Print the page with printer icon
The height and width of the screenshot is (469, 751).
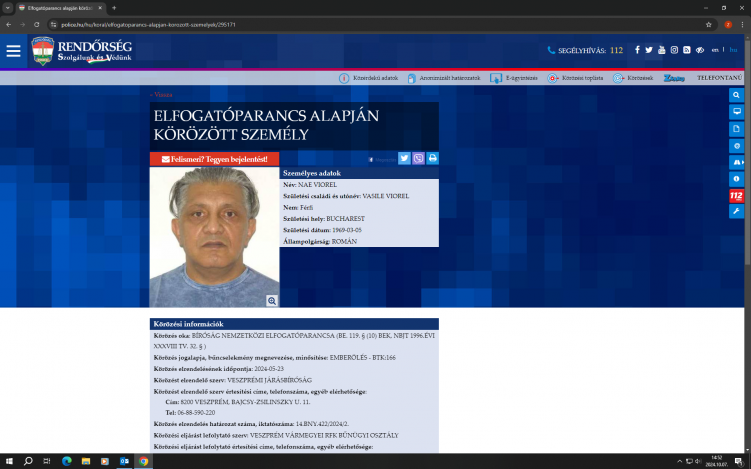pos(432,158)
